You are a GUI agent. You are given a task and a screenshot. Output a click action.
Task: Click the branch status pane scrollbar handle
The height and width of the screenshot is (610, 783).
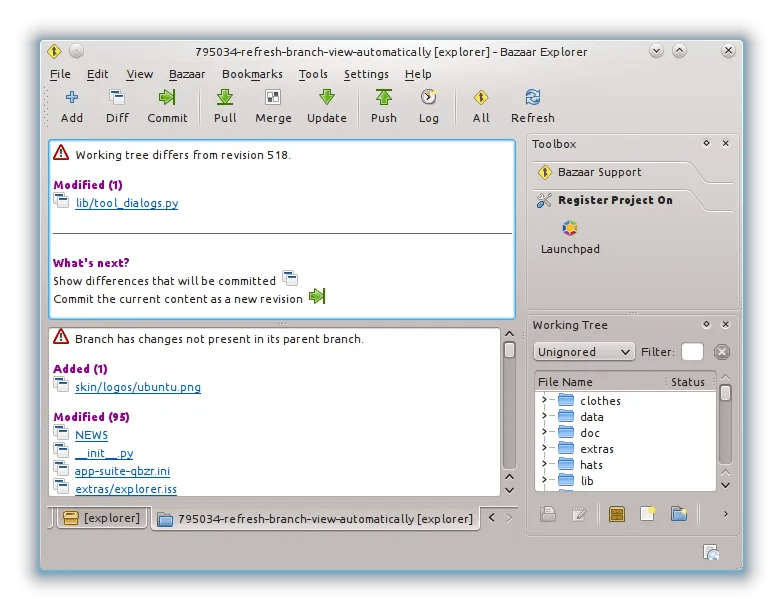tap(509, 350)
